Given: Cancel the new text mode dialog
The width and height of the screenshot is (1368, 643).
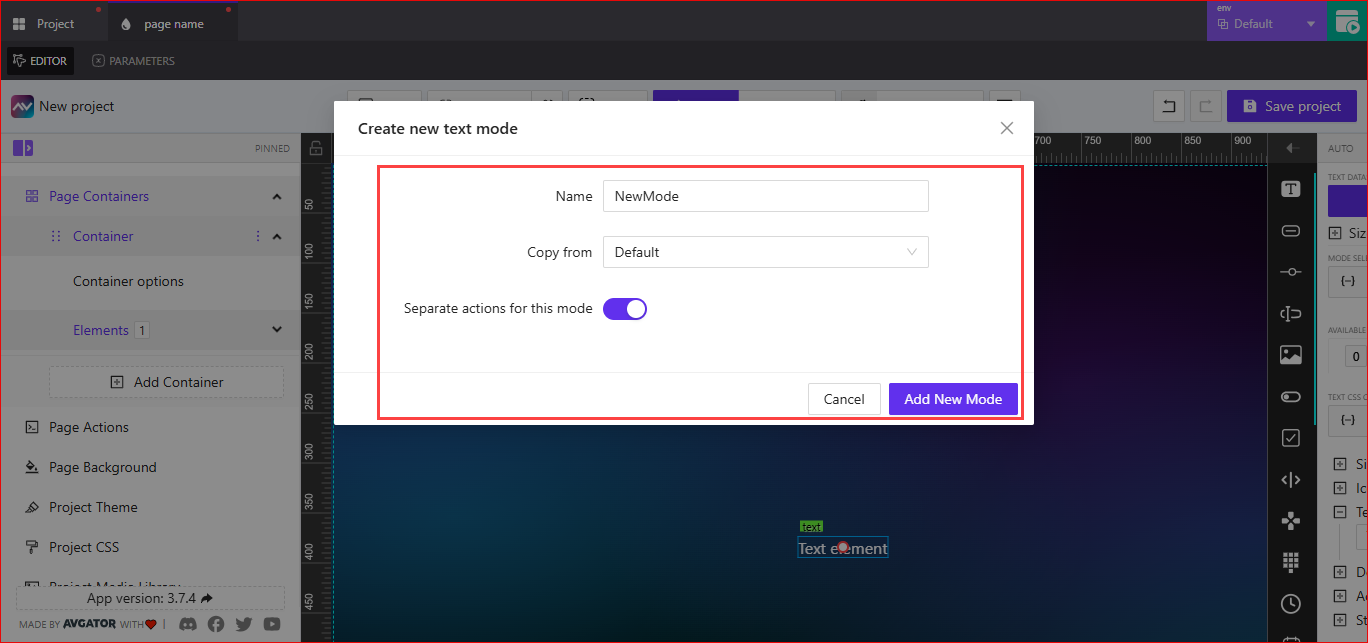Looking at the screenshot, I should pos(844,399).
